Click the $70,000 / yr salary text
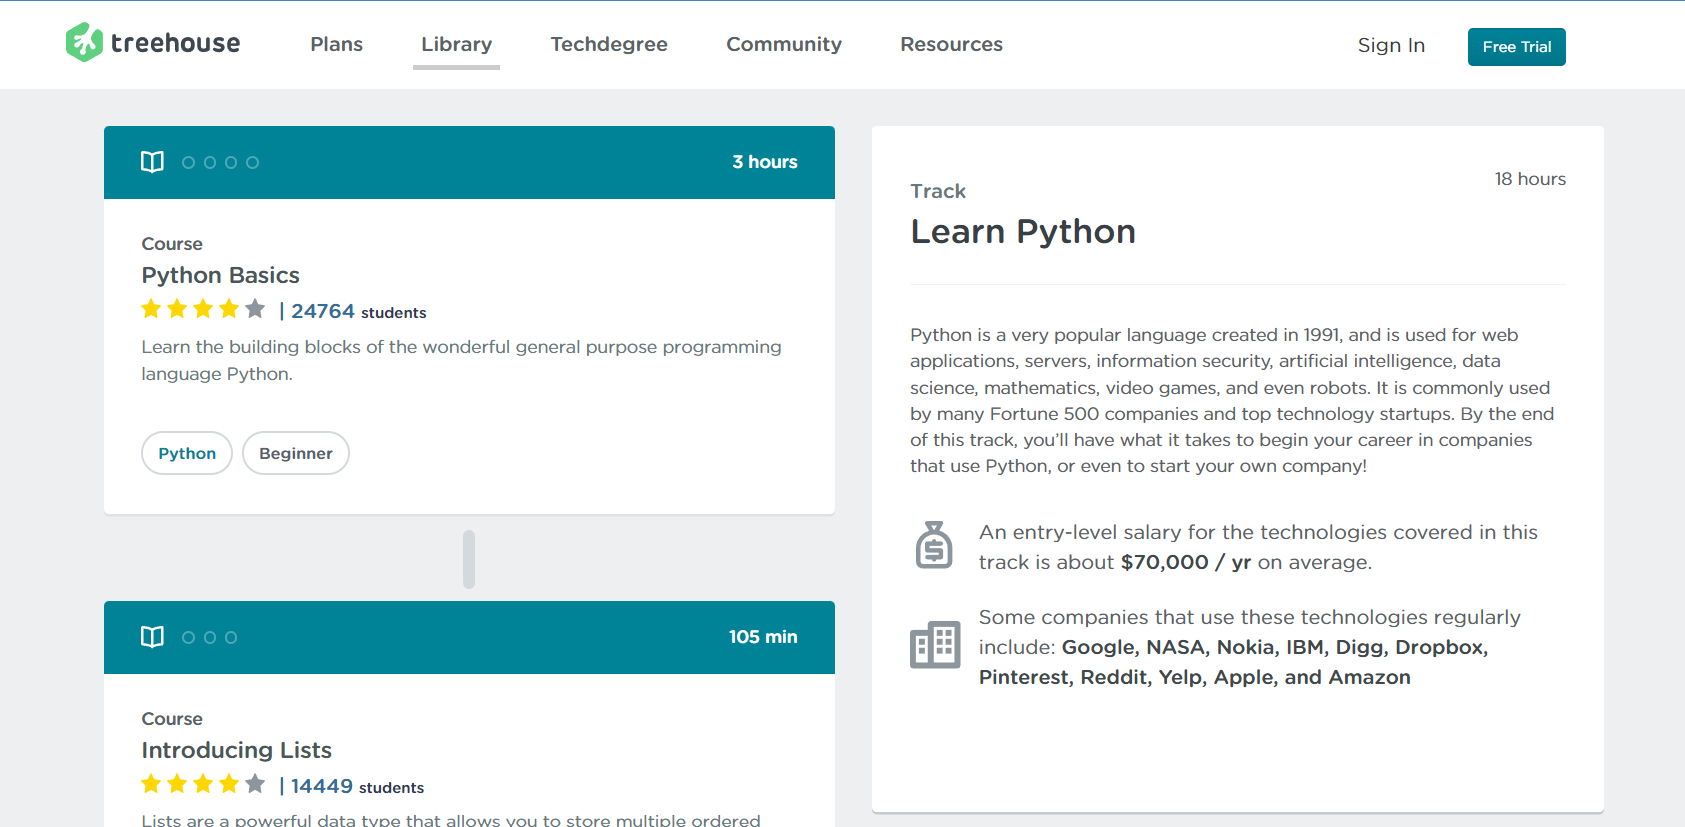This screenshot has width=1685, height=827. pyautogui.click(x=1185, y=562)
